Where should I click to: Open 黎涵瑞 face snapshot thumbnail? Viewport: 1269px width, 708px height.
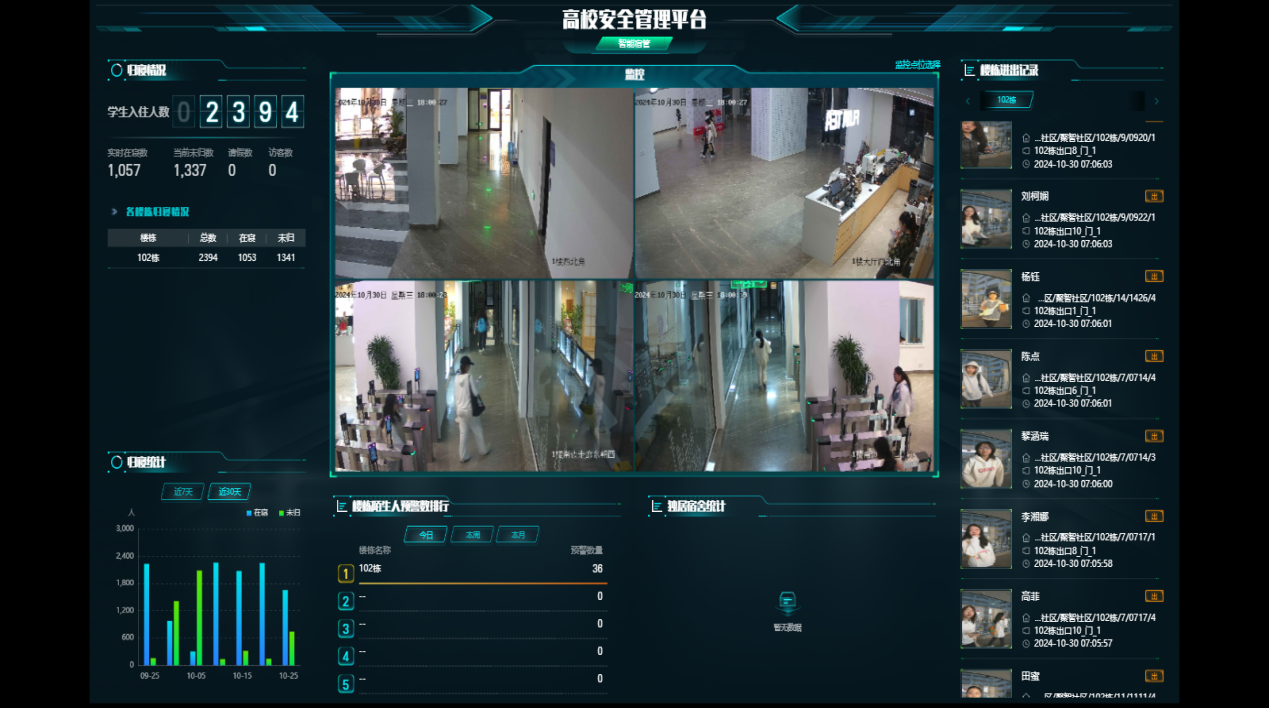click(986, 459)
